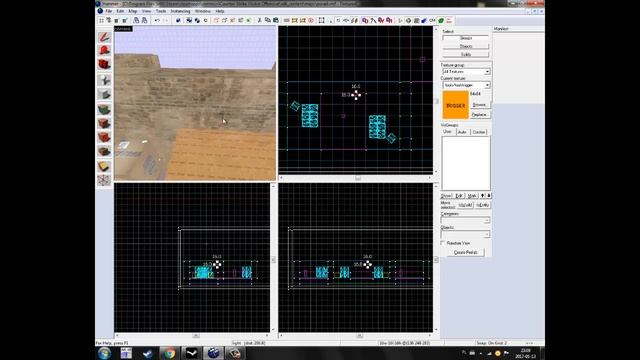Open the File menu

109,11
